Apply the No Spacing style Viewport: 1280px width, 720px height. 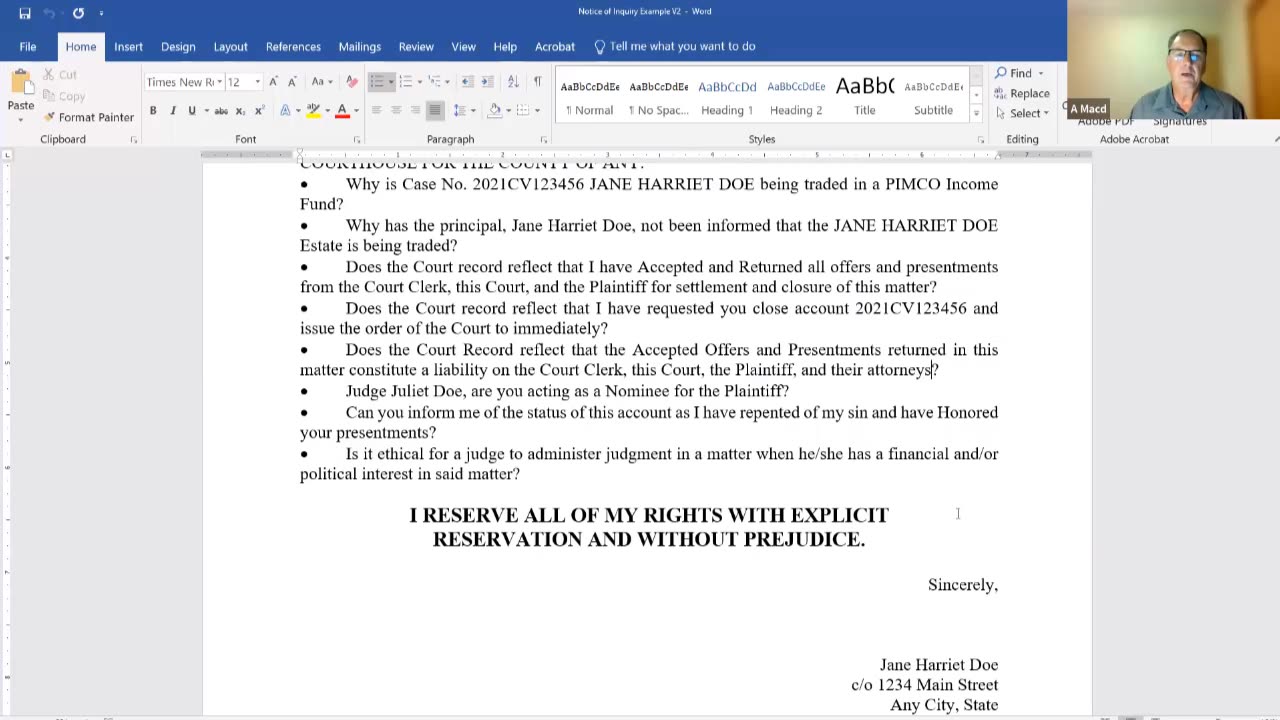click(658, 96)
